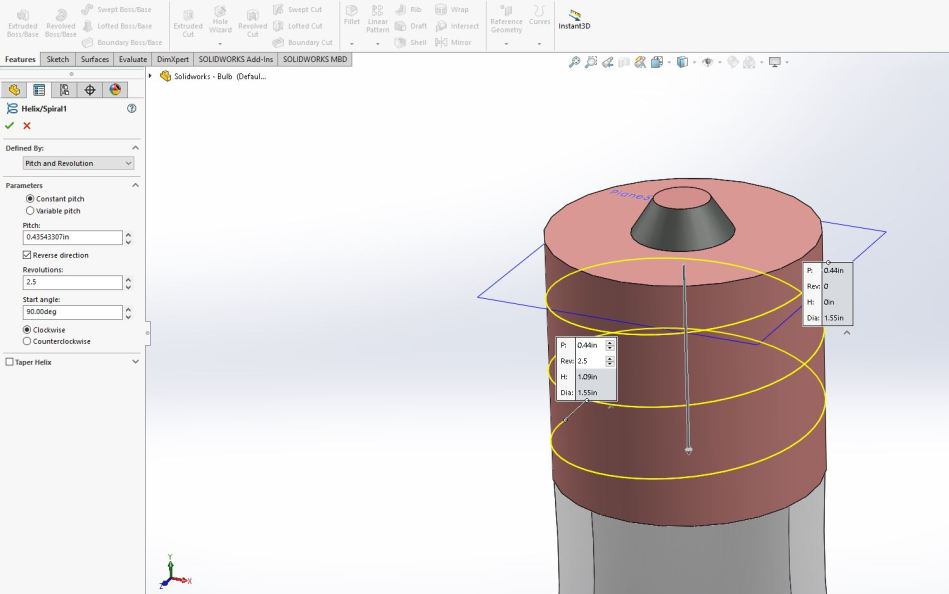Screen dimensions: 949x594
Task: Enable the Taper Helix checkbox
Action: point(10,362)
